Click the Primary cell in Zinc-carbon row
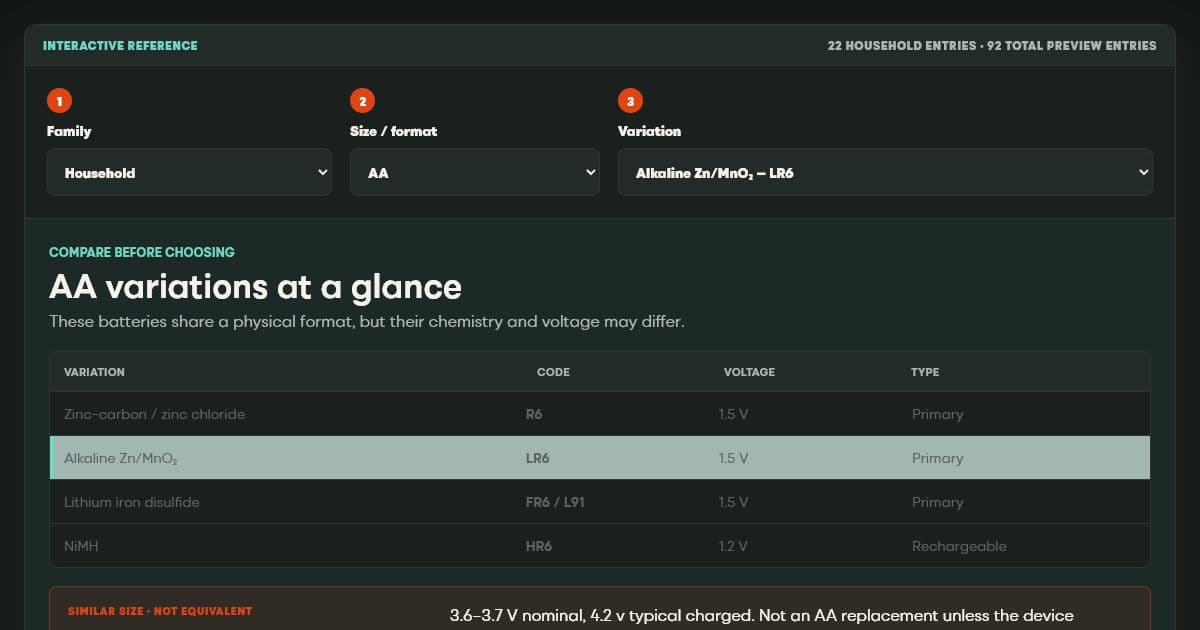The height and width of the screenshot is (630, 1200). (937, 414)
